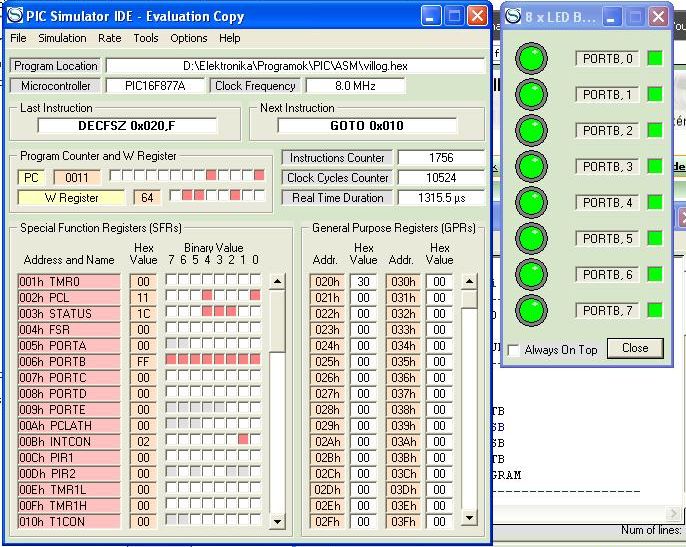Click the green color square beside PORTB, 5
686x547 pixels.
[x=655, y=238]
